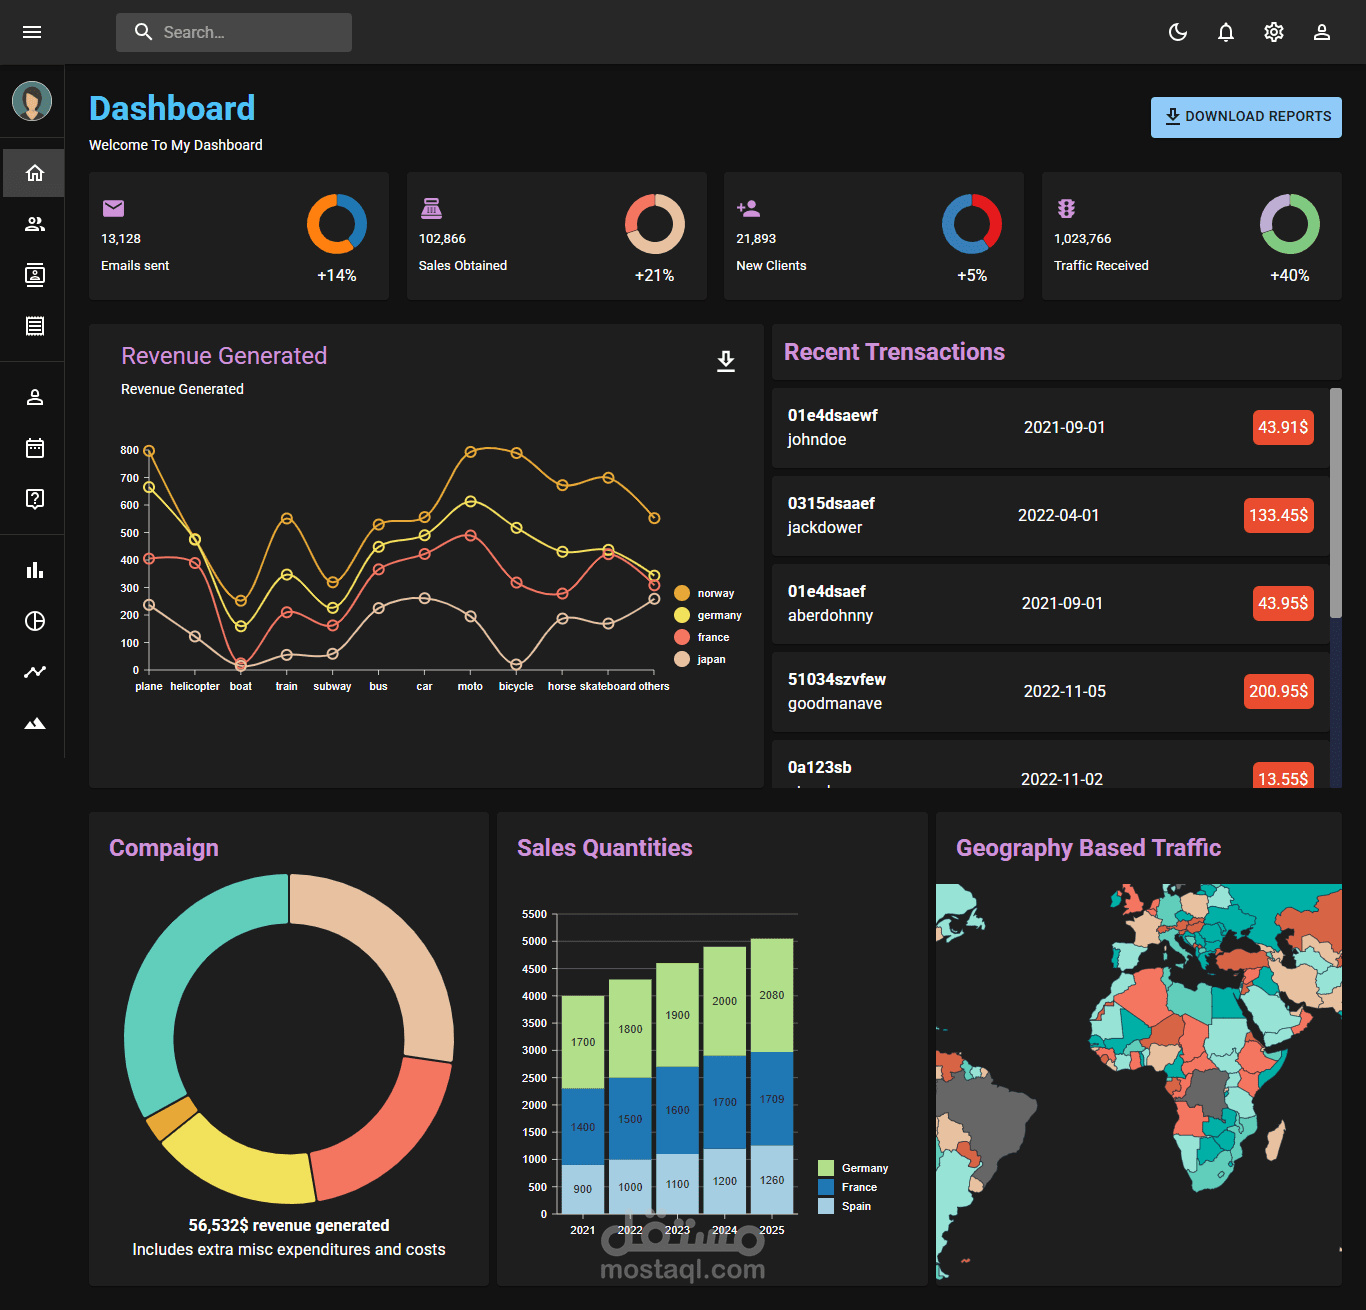Click the 133.45$ amount badge
The height and width of the screenshot is (1310, 1366).
(1279, 515)
